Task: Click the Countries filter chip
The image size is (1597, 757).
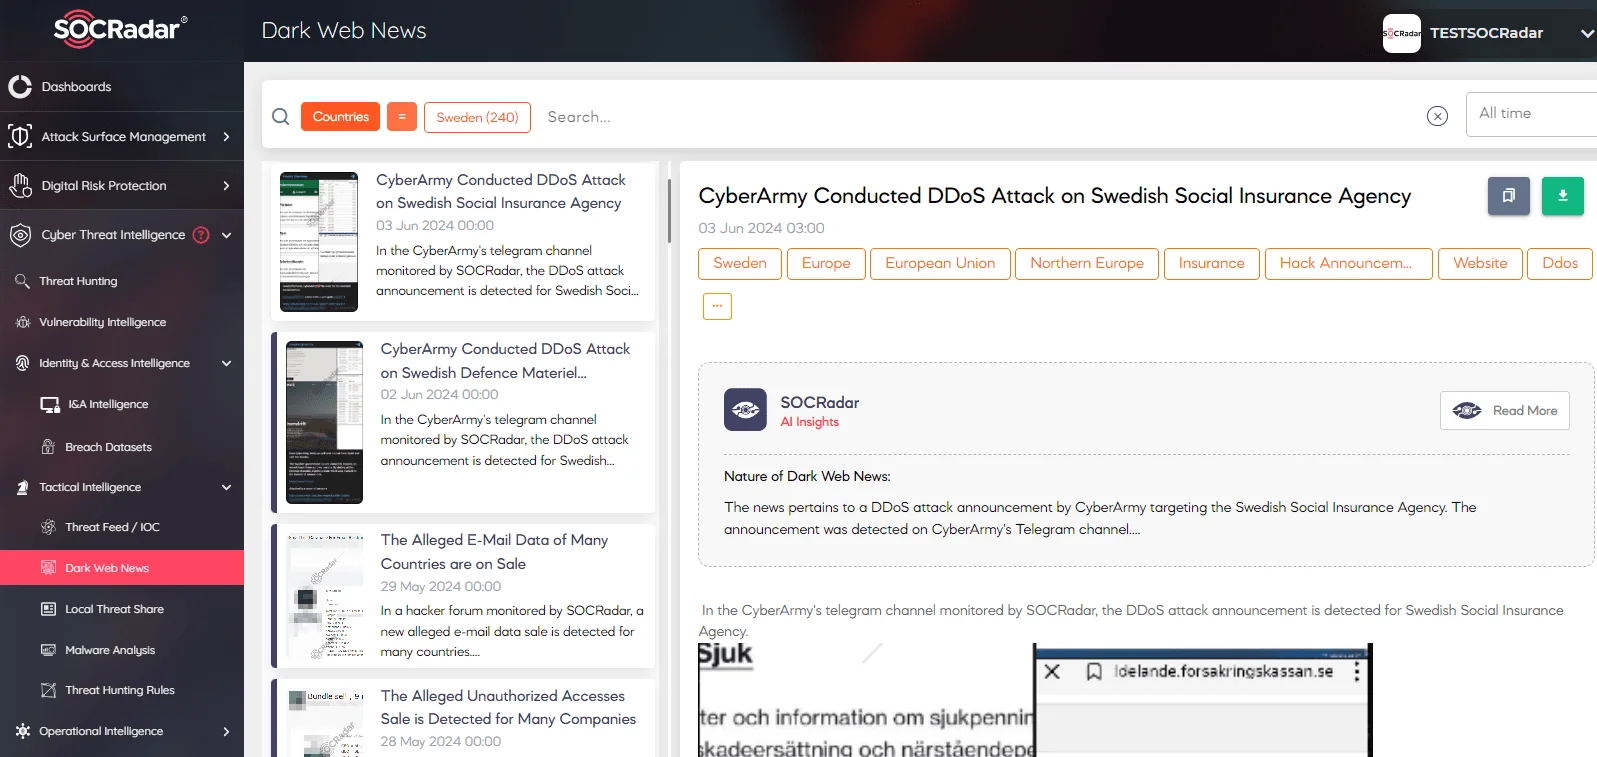Action: click(x=340, y=117)
